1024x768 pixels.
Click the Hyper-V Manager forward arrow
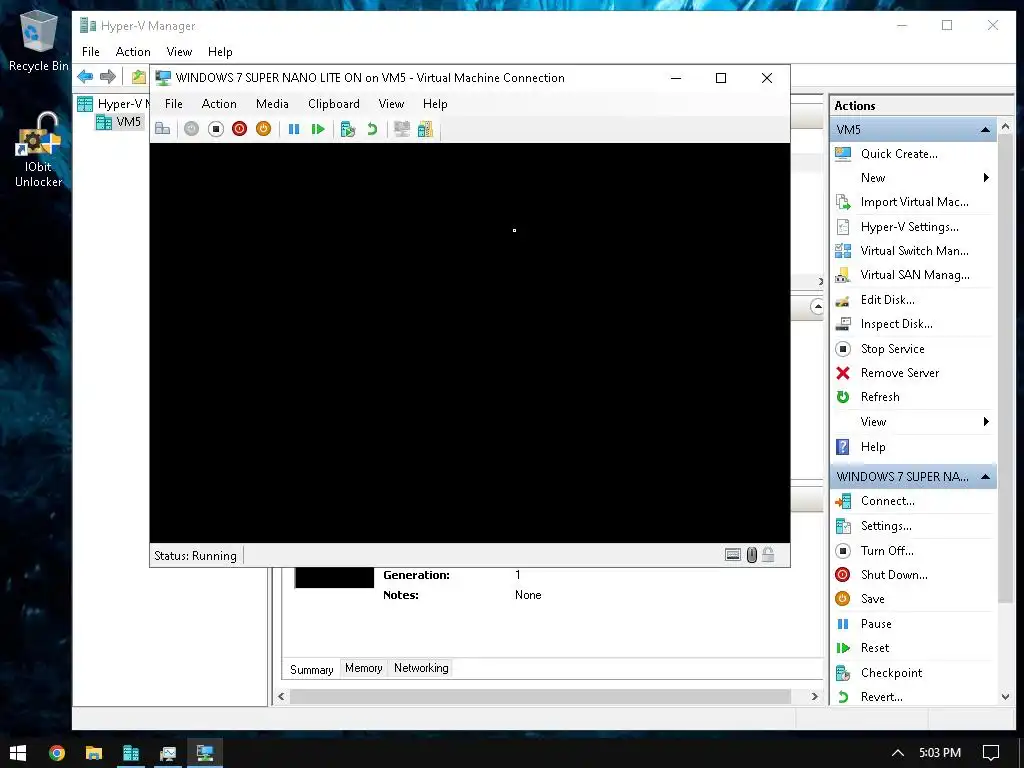click(108, 76)
